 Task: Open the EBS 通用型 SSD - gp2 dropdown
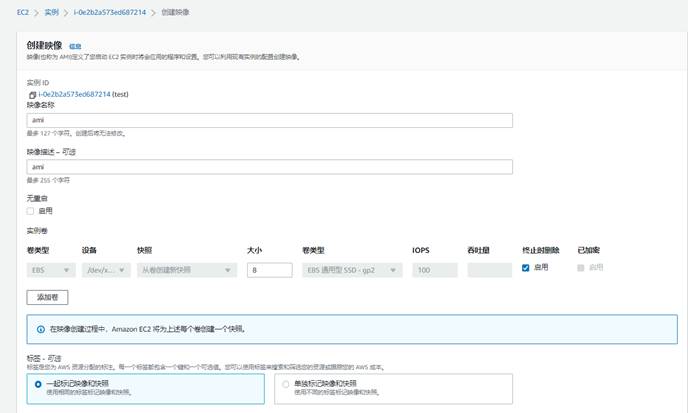pyautogui.click(x=352, y=270)
